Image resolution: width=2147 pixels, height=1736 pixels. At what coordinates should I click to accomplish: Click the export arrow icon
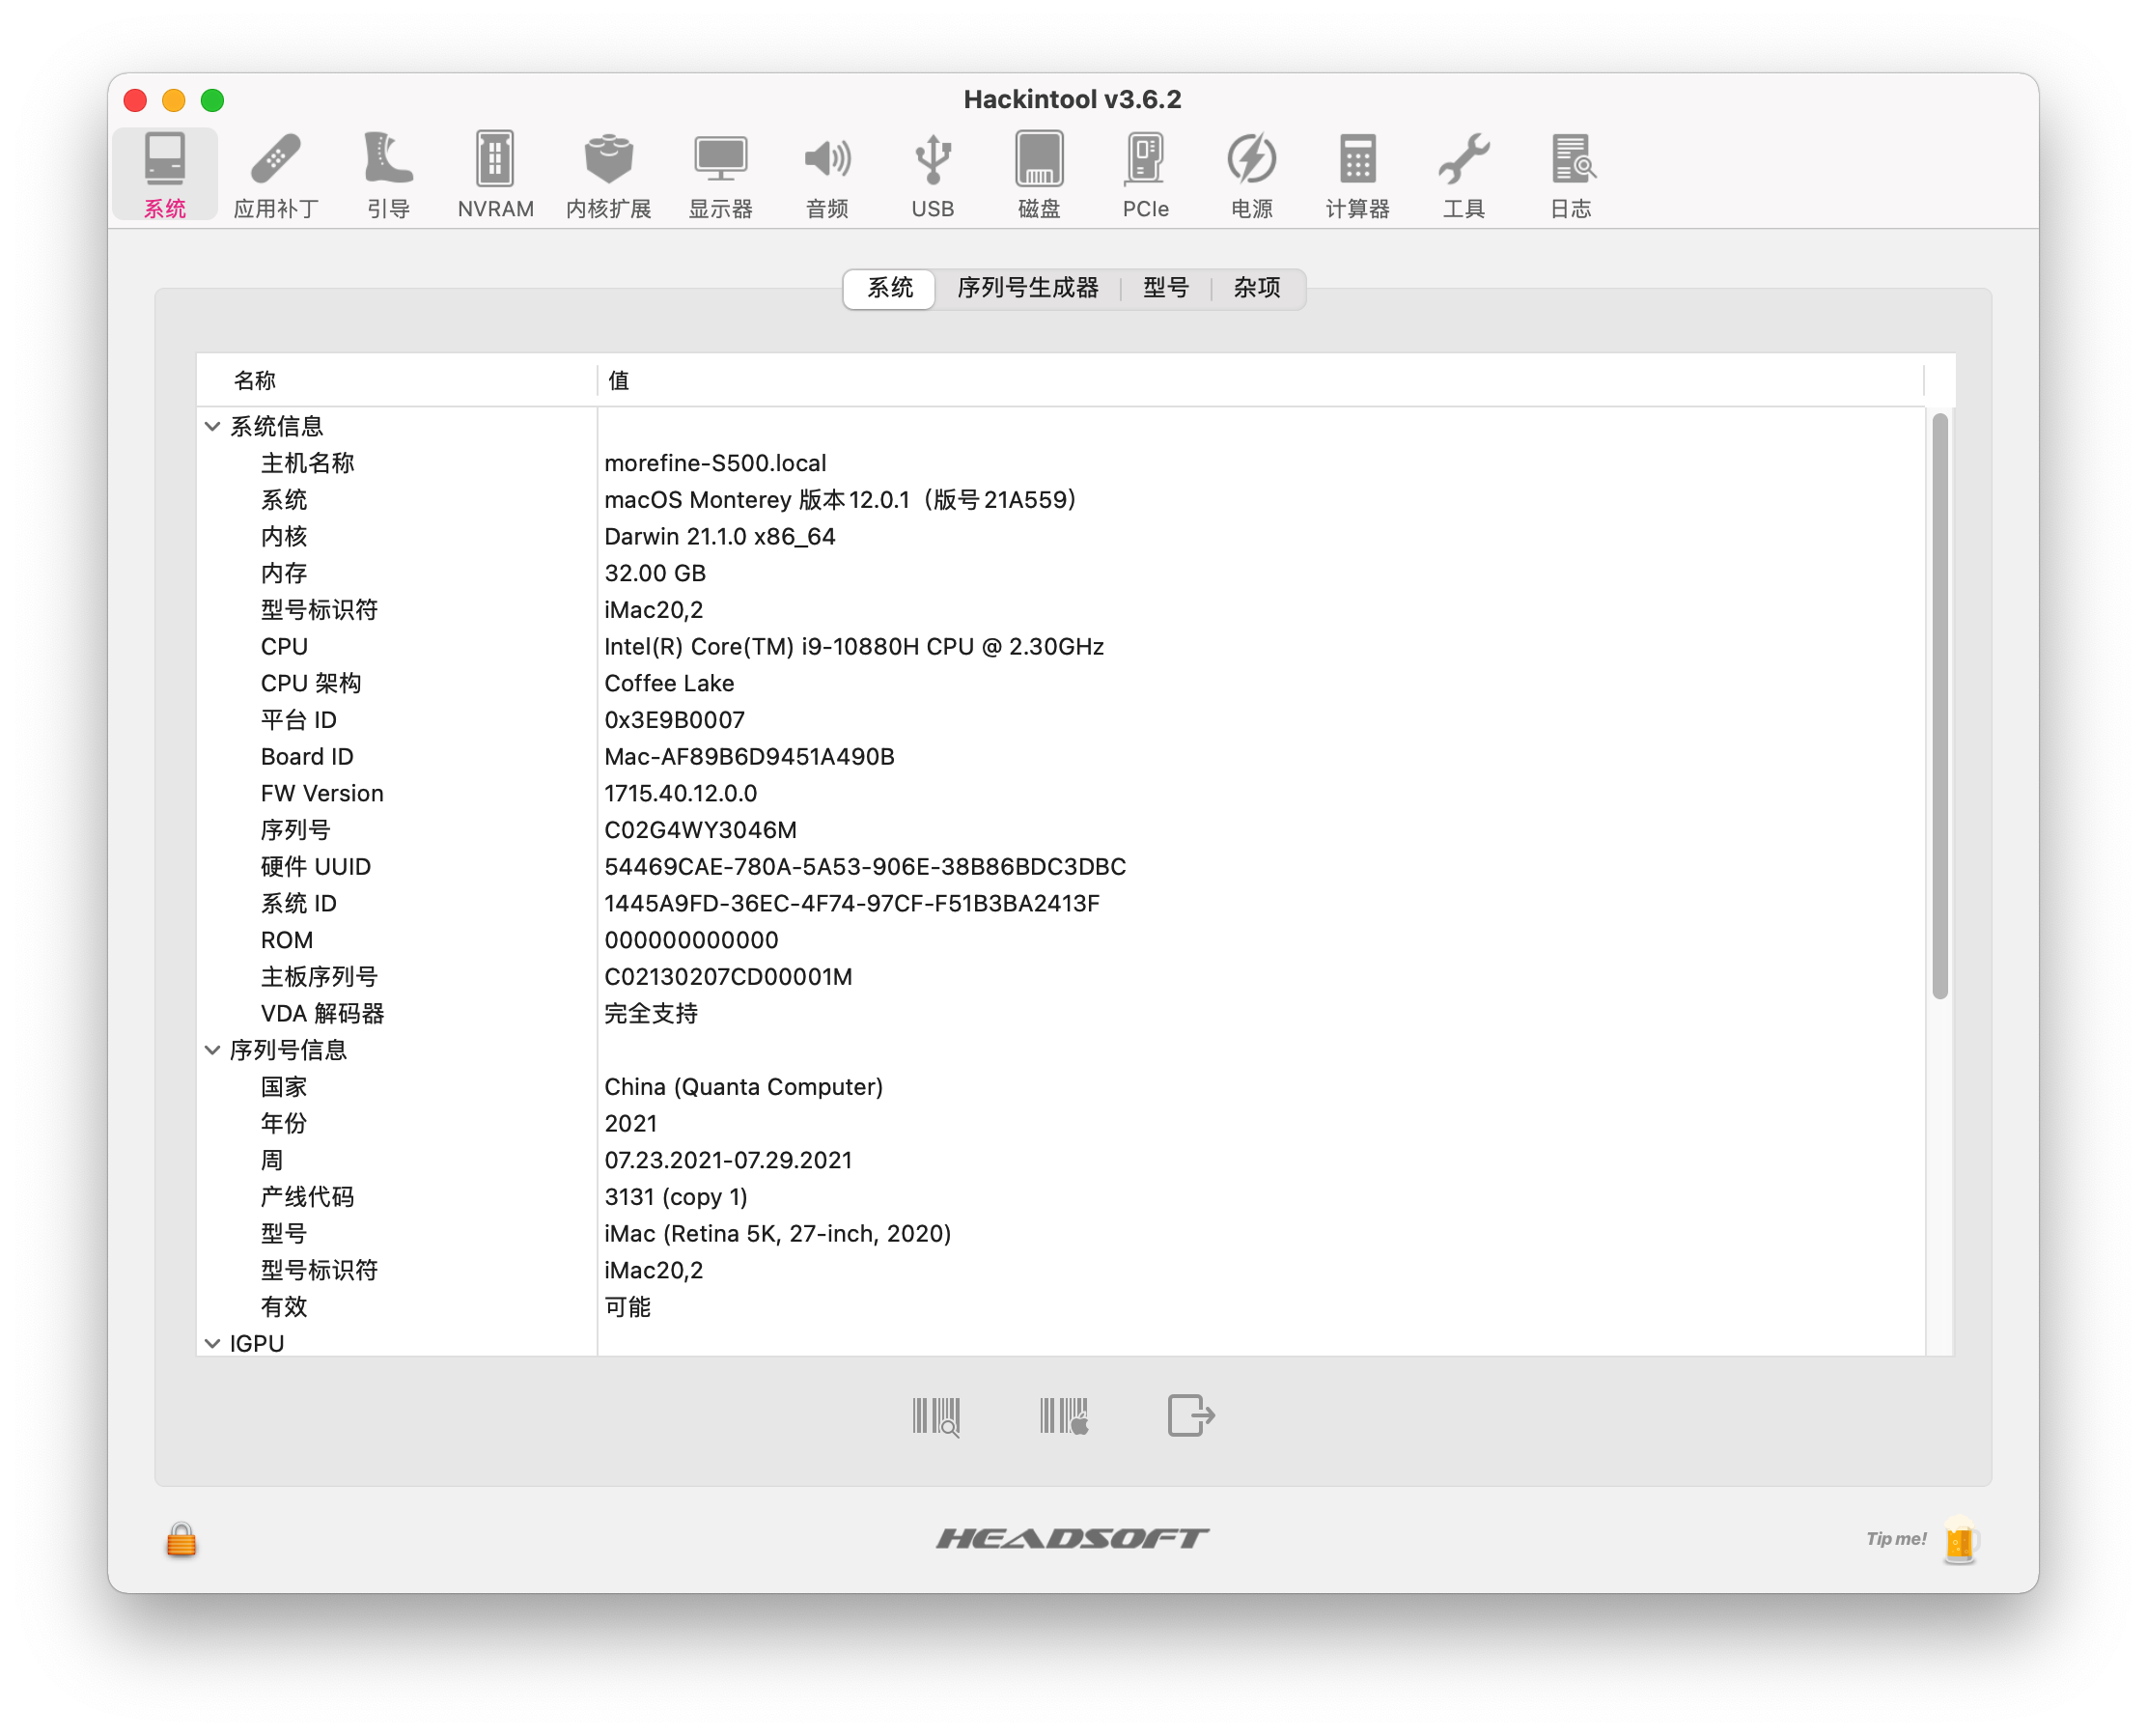pyautogui.click(x=1190, y=1416)
